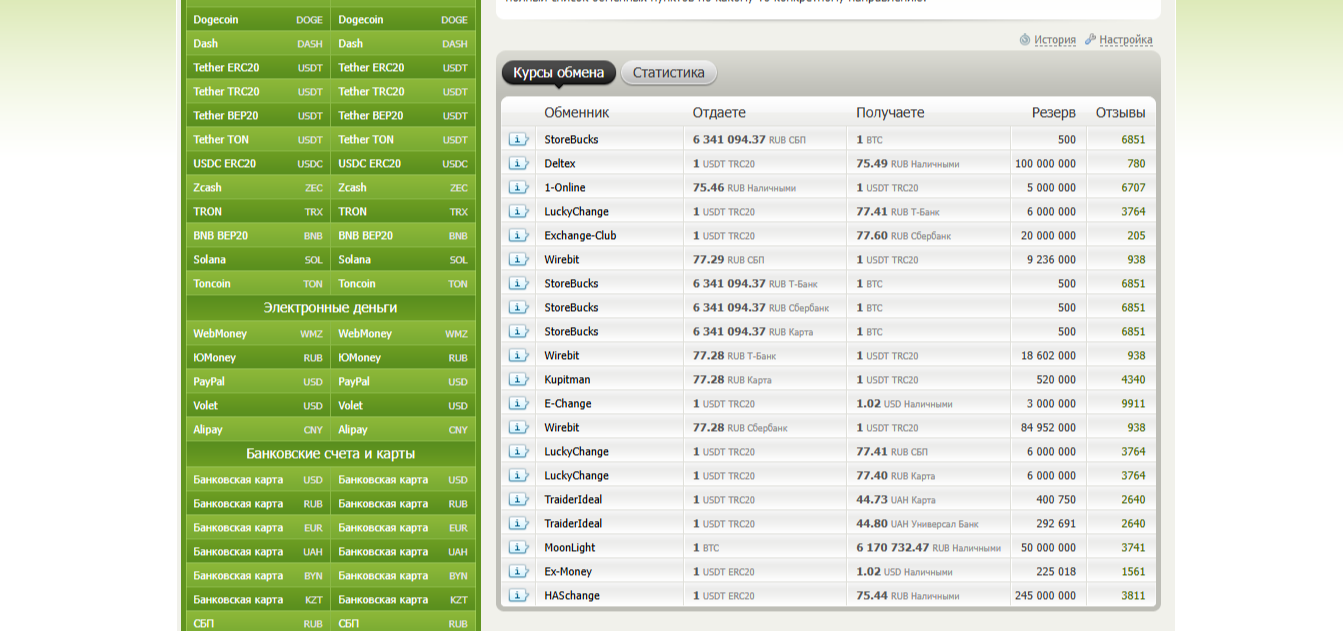Open the info icon beside Kupitman

518,379
